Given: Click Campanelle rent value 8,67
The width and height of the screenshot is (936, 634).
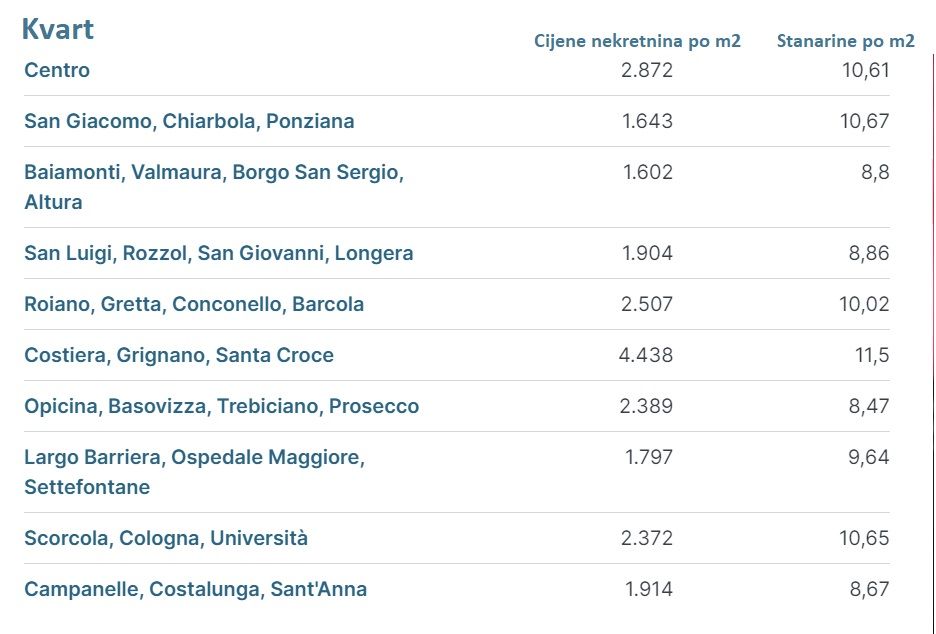Looking at the screenshot, I should coord(868,589).
